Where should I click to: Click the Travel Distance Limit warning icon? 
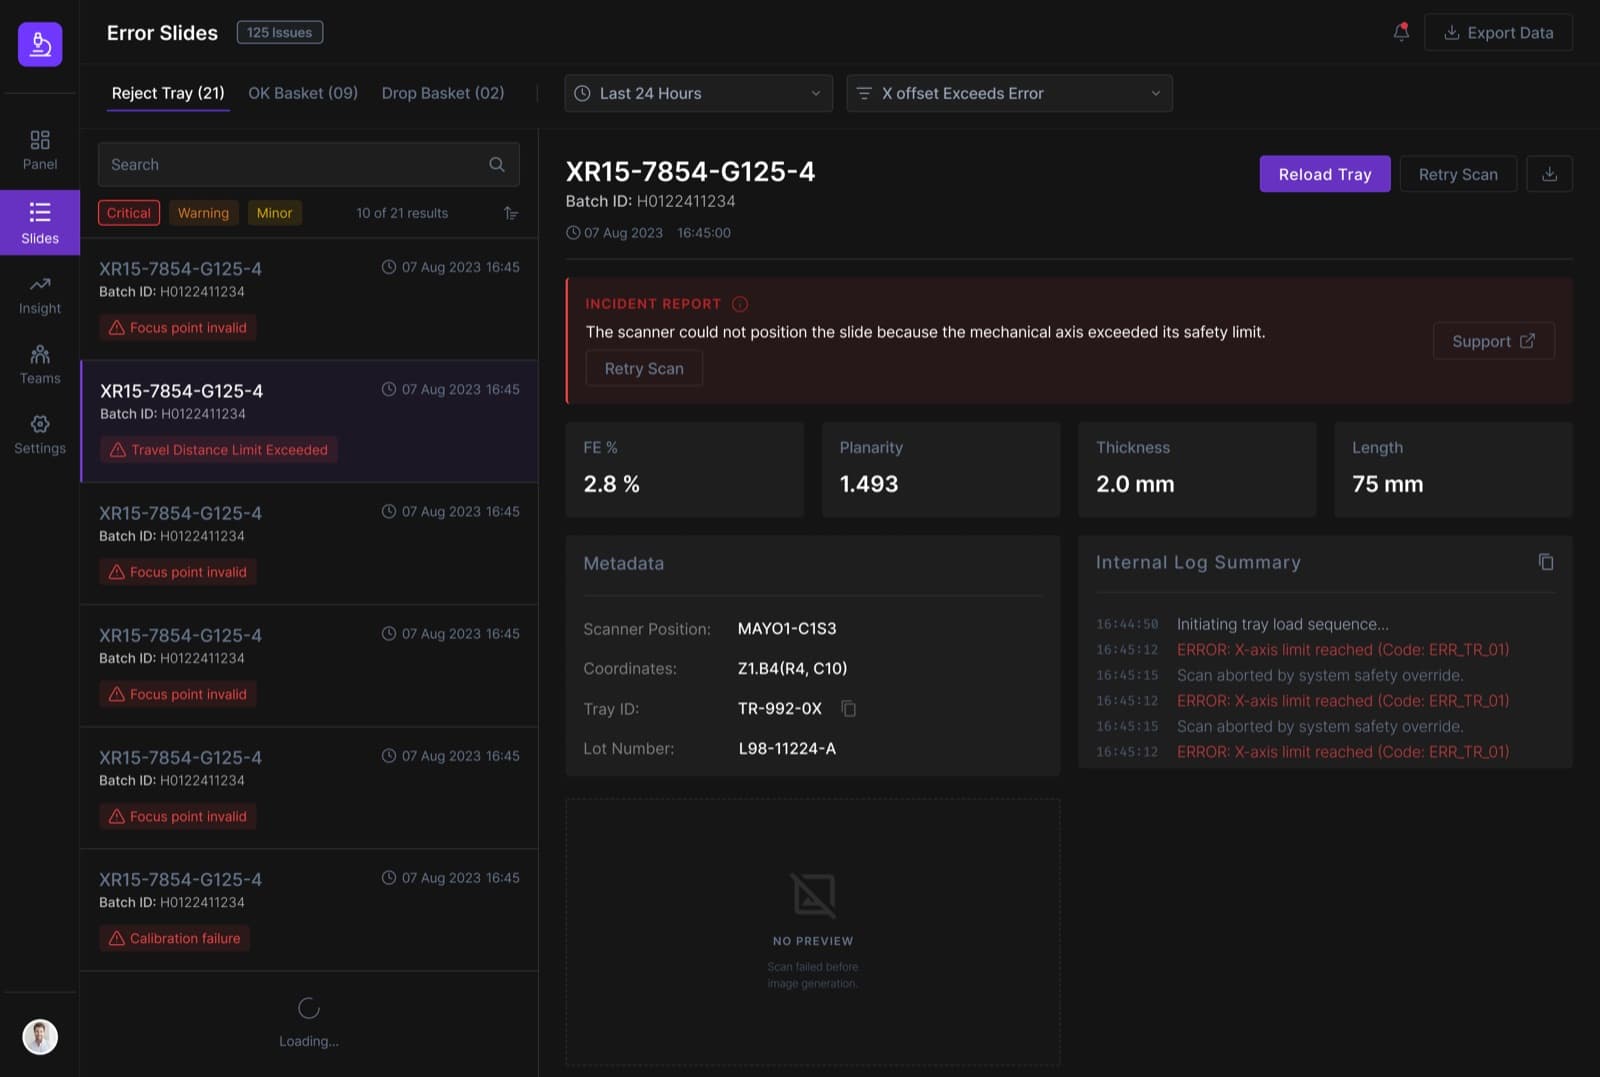point(117,450)
